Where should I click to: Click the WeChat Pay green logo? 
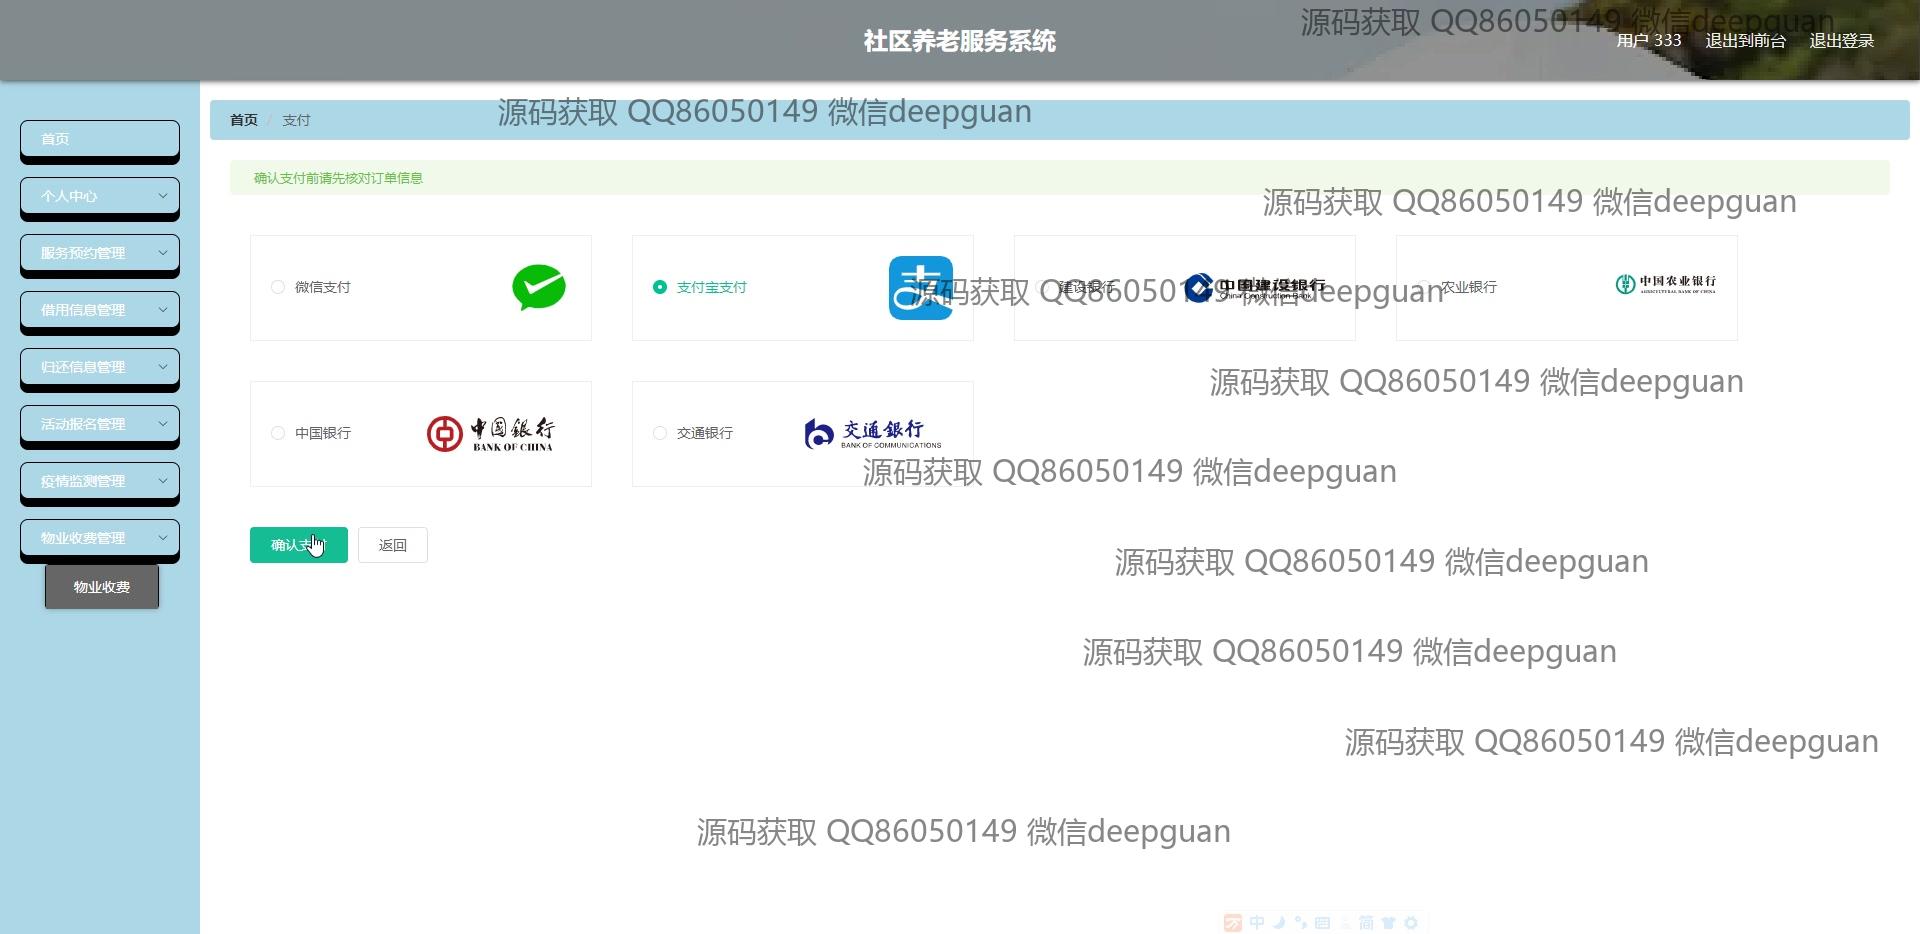[538, 288]
